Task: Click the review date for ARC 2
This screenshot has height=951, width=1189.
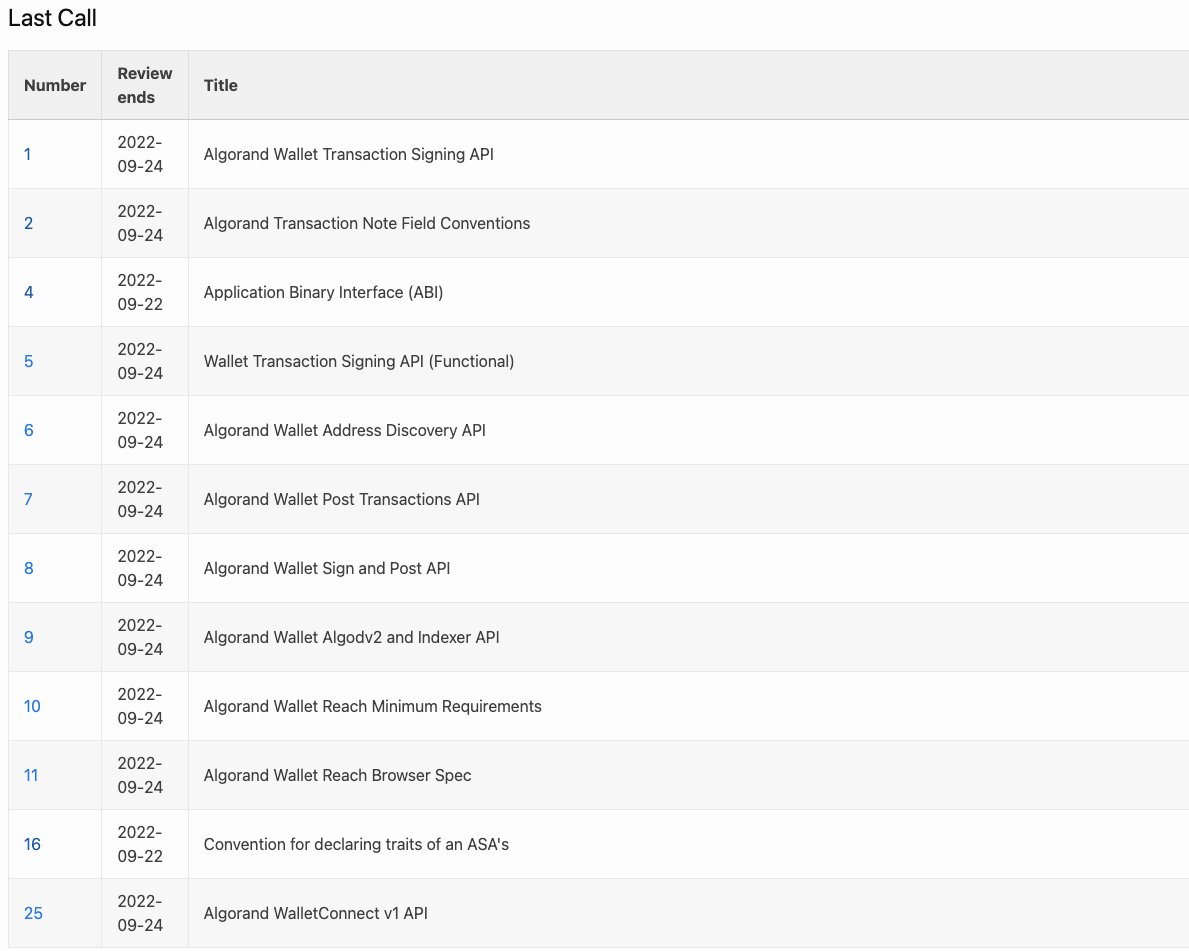Action: pos(140,224)
